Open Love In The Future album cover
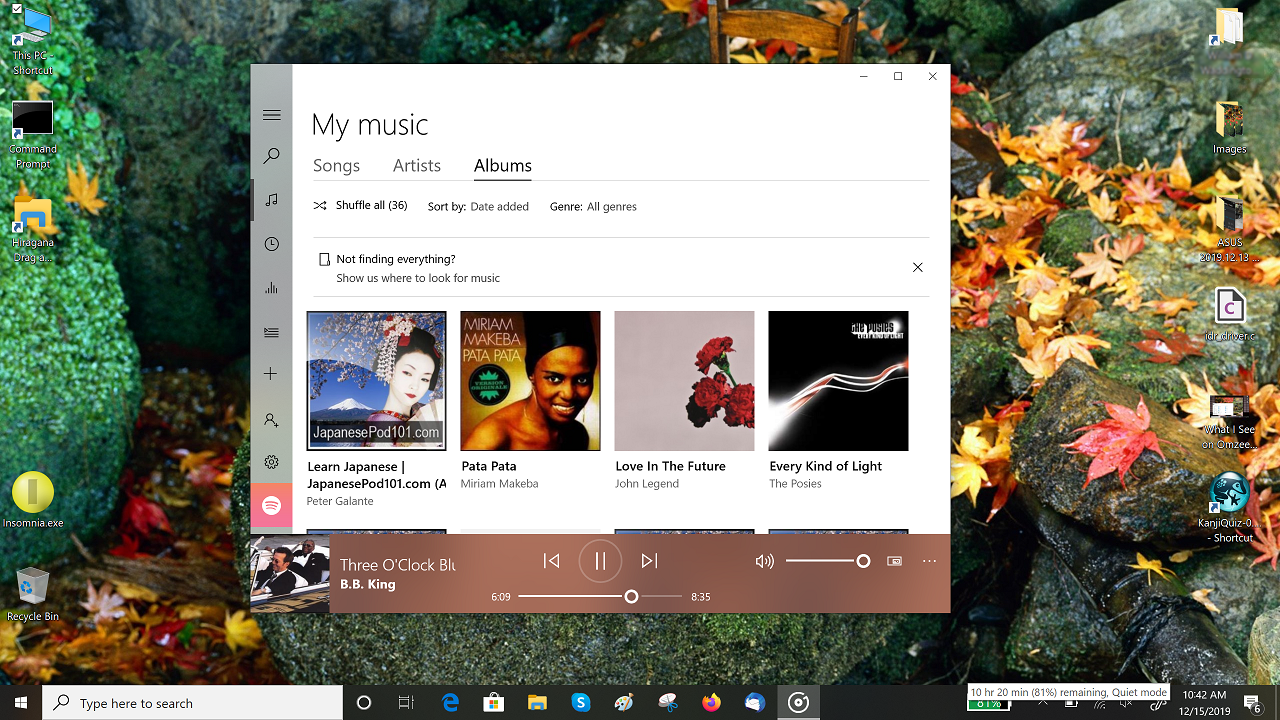Viewport: 1280px width, 720px height. pos(684,381)
